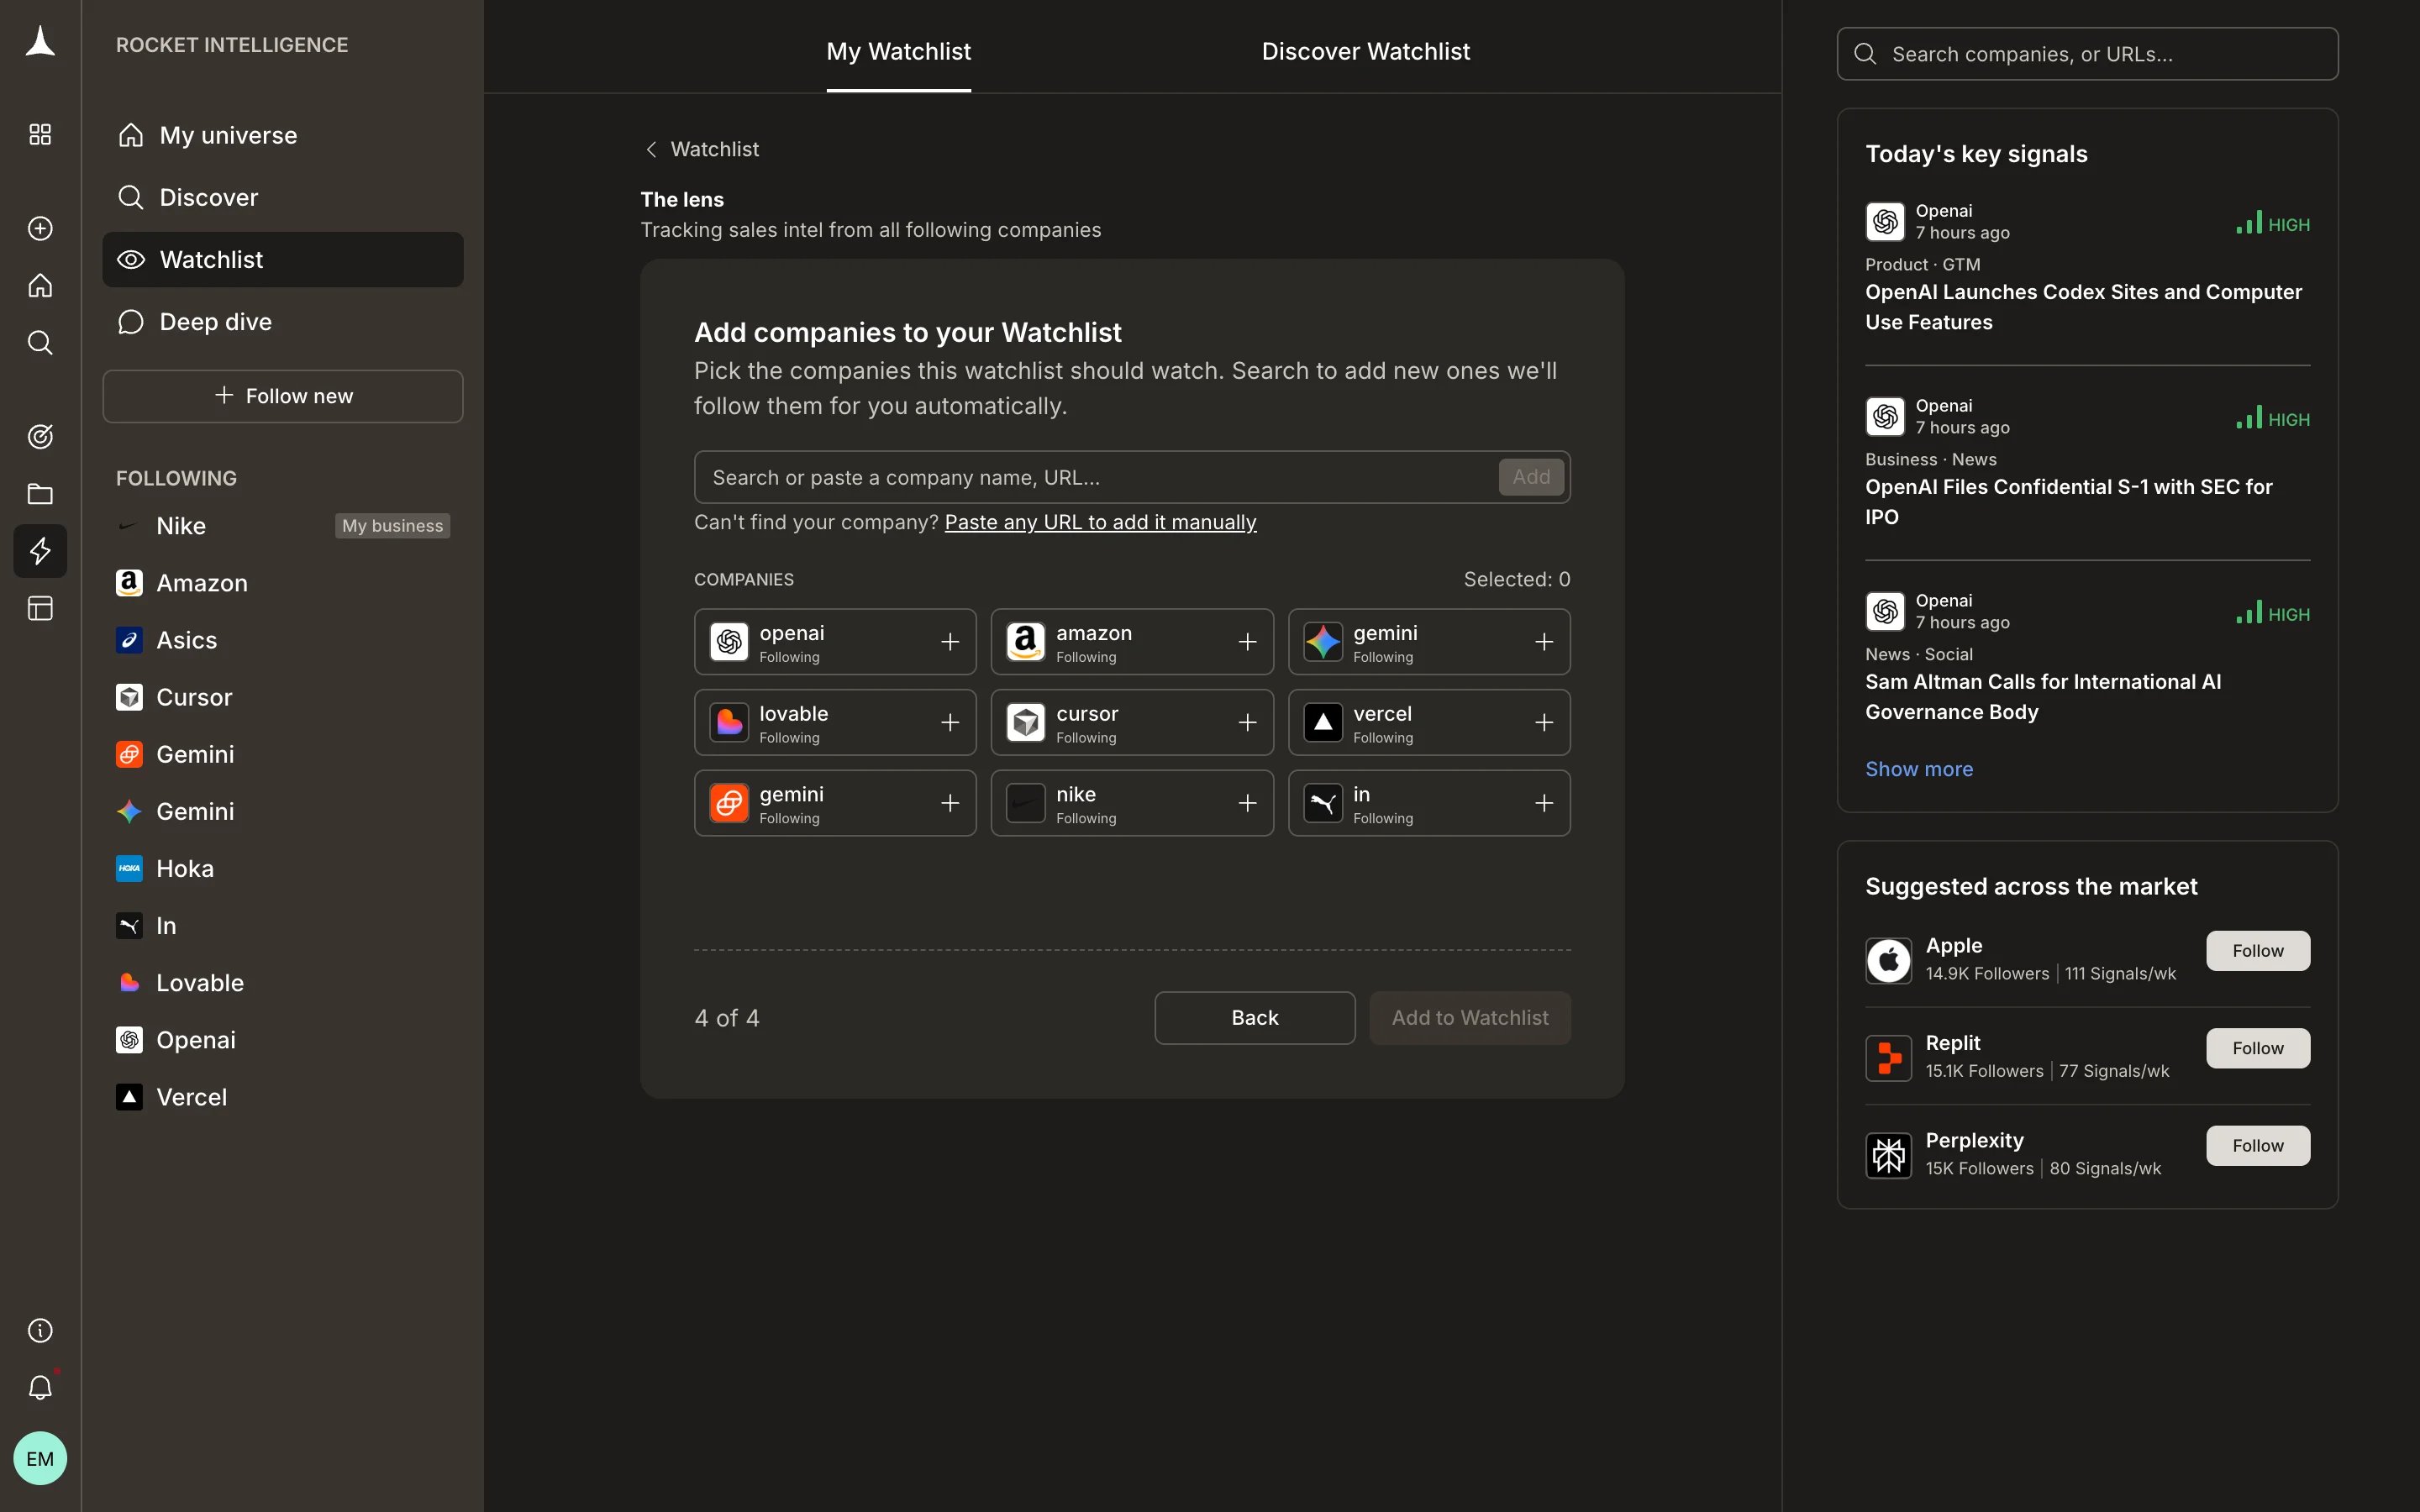Follow Perplexity in suggestions

pos(2257,1145)
